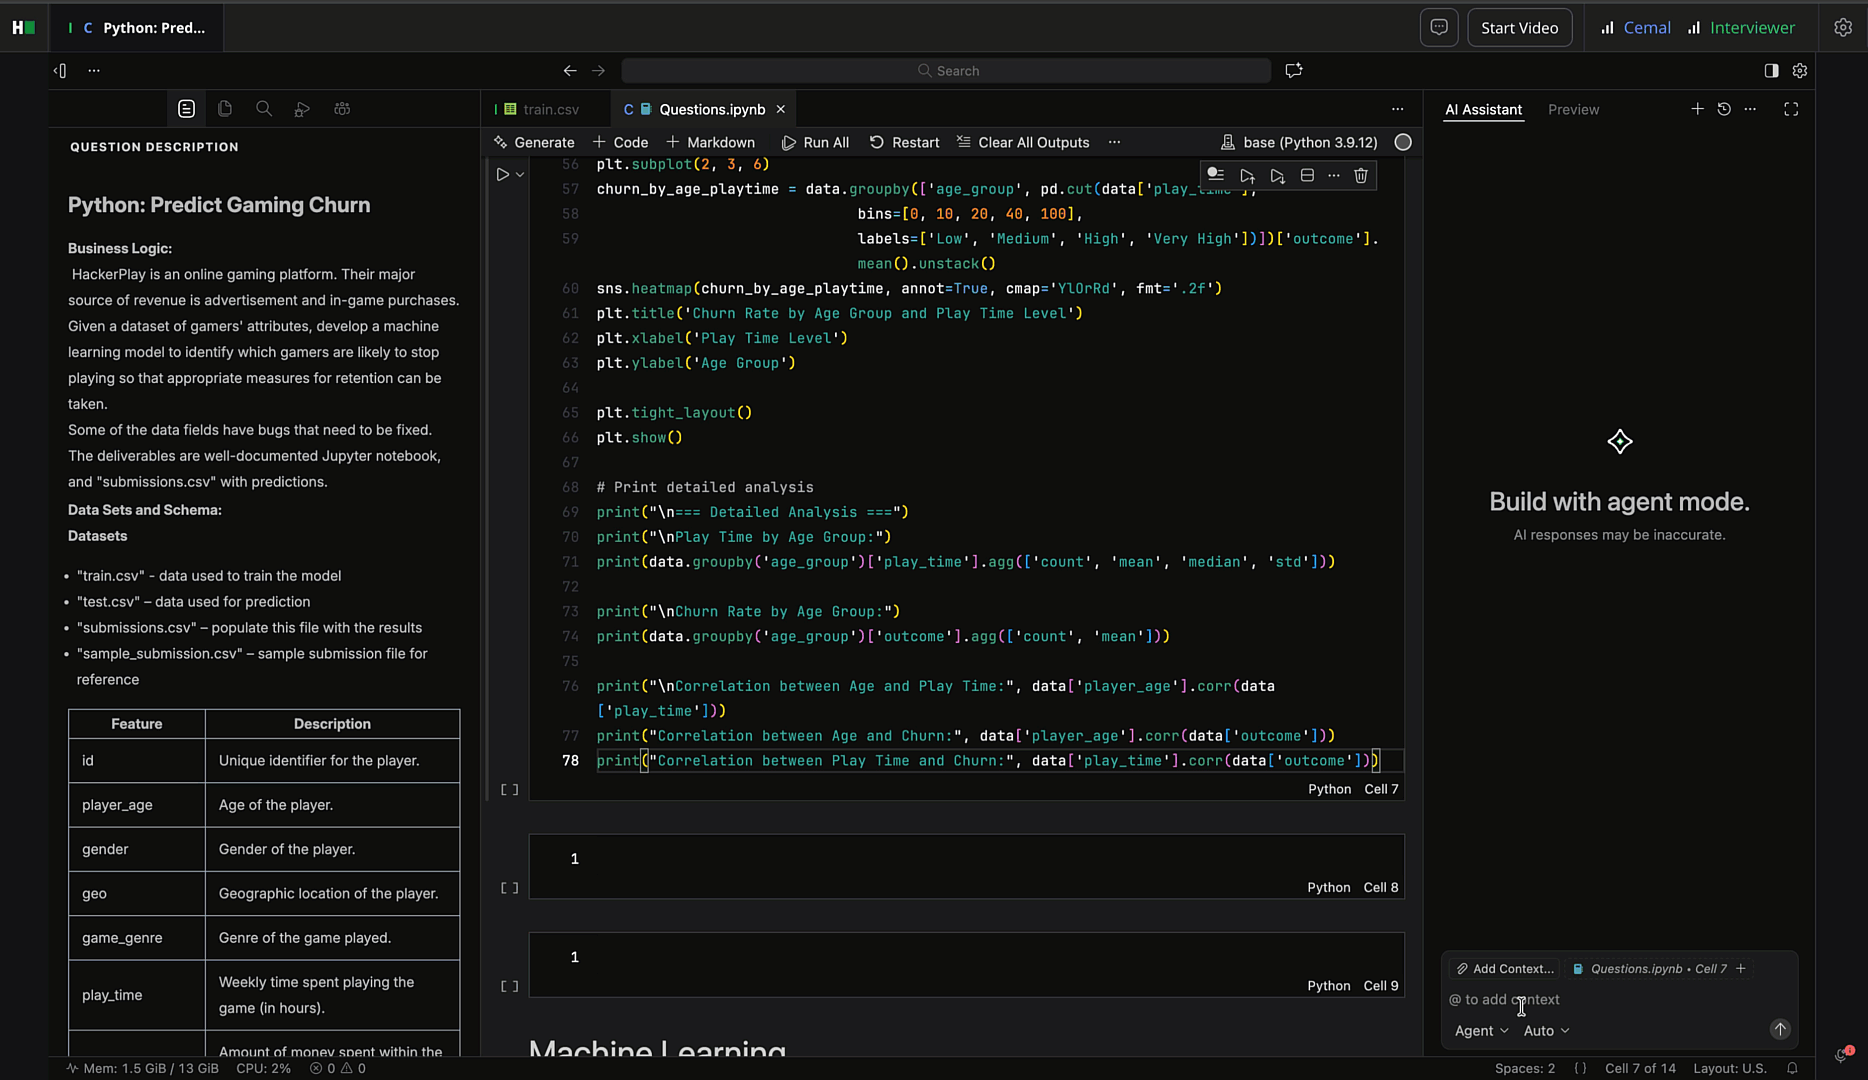1868x1080 pixels.
Task: Split the cell using the split icon
Action: pos(1307,175)
